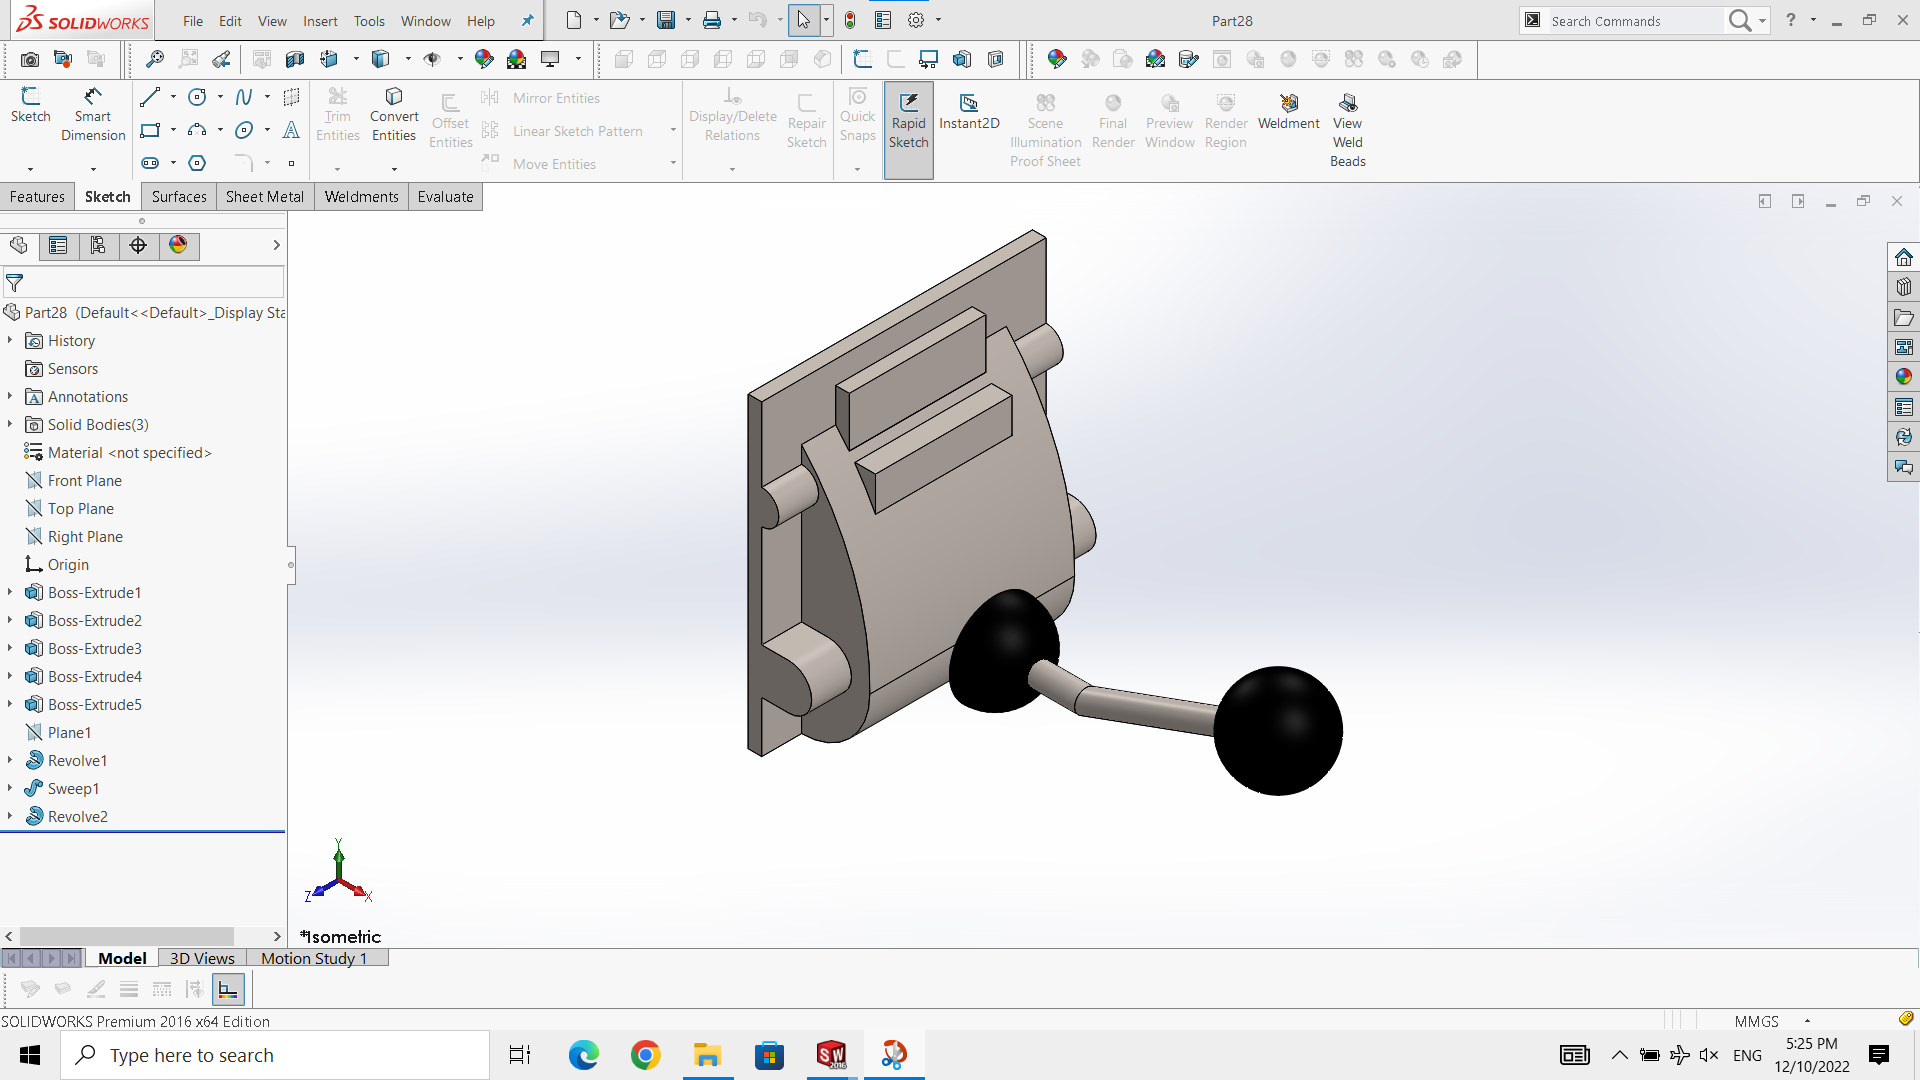The image size is (1920, 1080).
Task: Open Google Chrome from the taskbar
Action: click(646, 1055)
